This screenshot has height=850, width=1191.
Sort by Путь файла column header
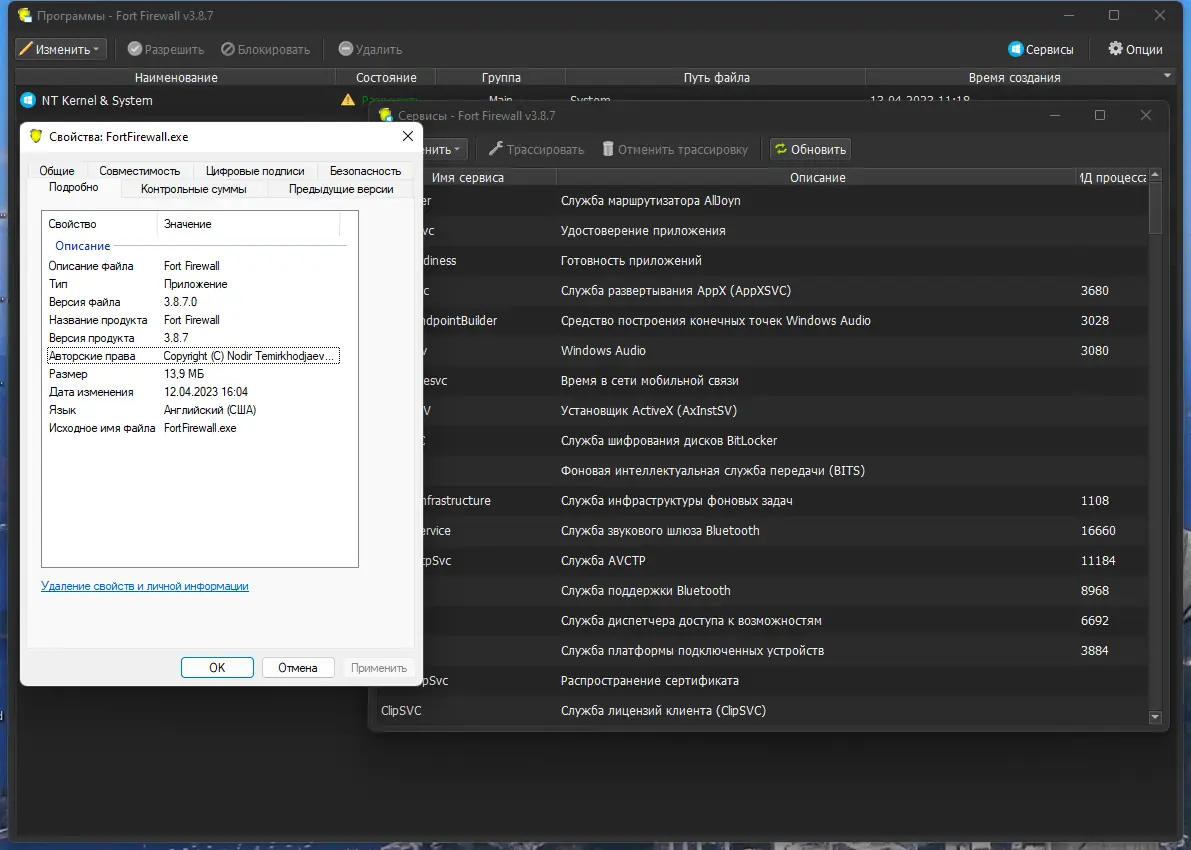coord(716,77)
